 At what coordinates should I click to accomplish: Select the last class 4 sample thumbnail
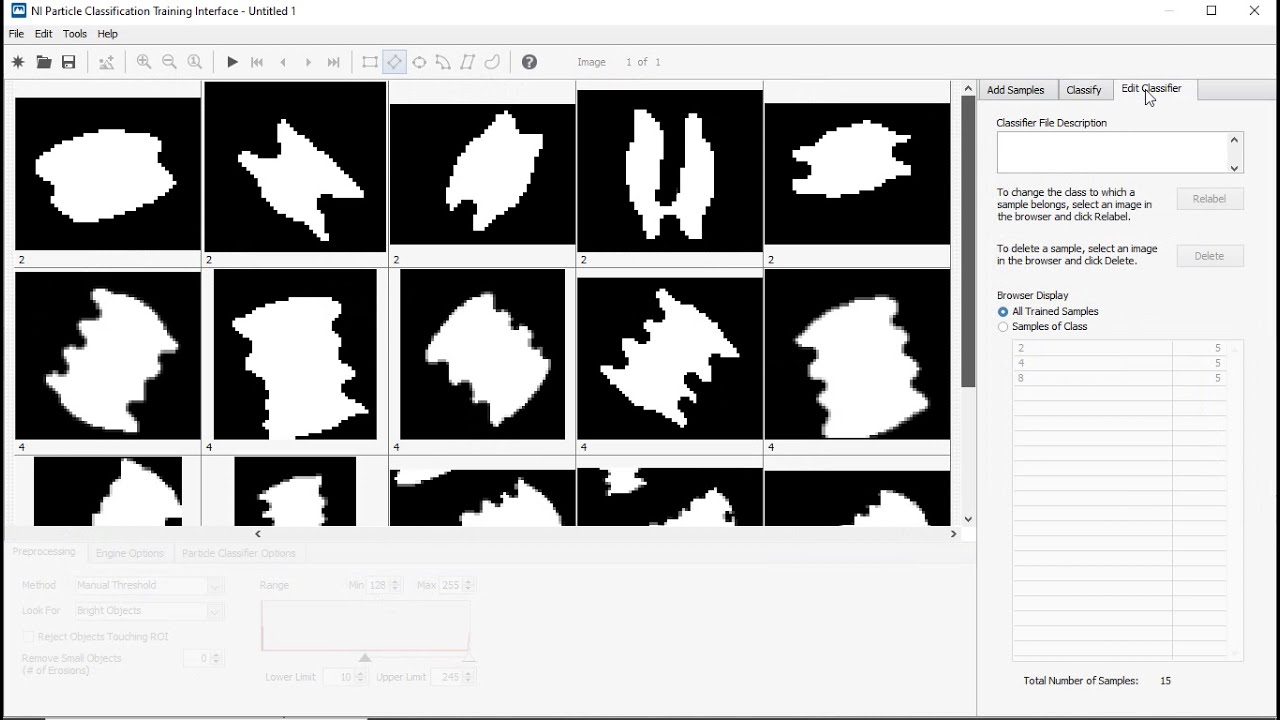click(857, 355)
